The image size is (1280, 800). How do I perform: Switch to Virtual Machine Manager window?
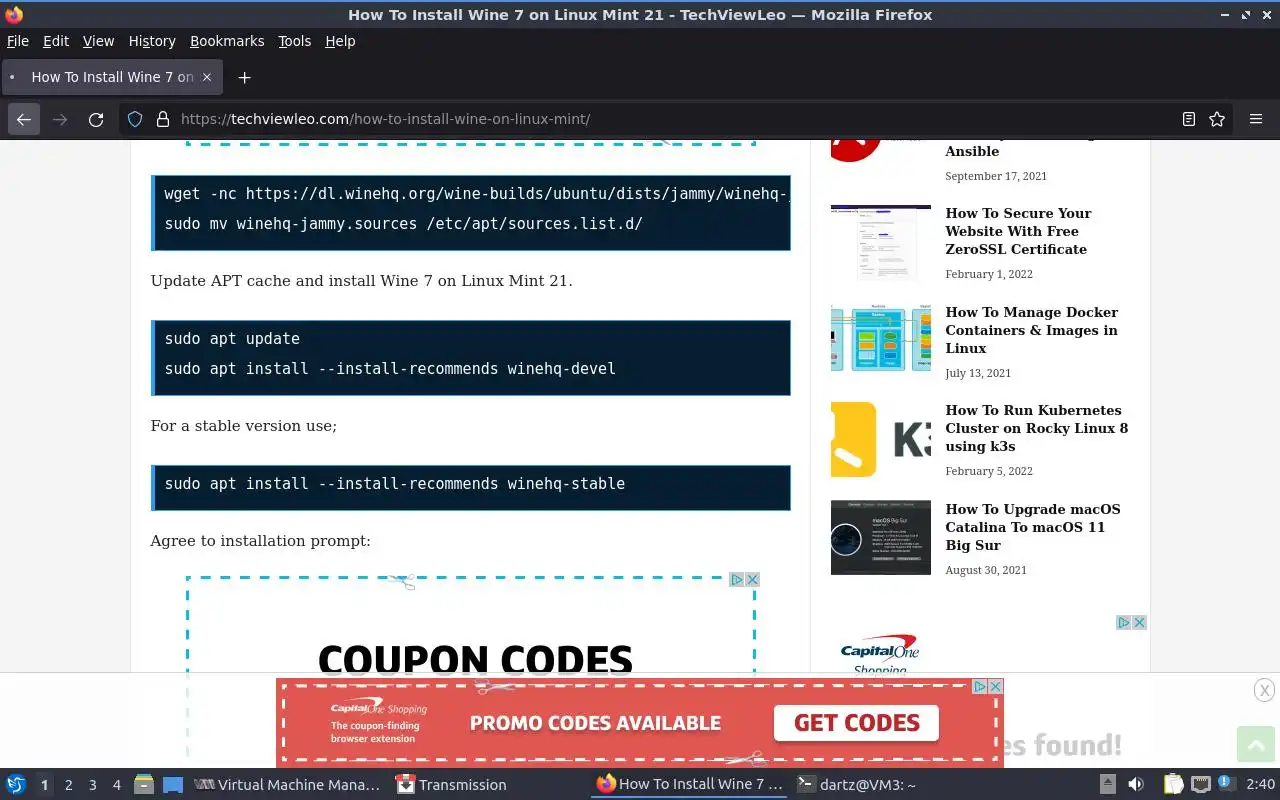[287, 785]
